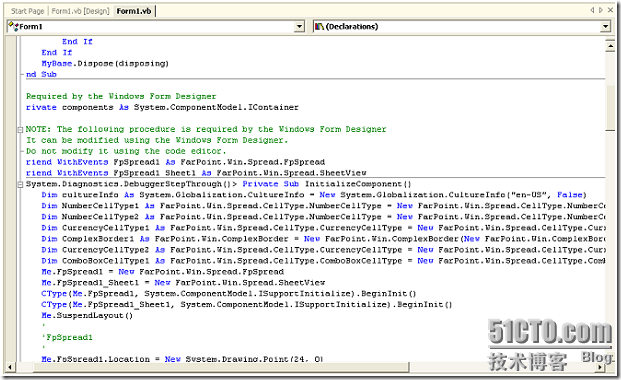Viewport: 621px width, 380px height.
Task: Collapse the InitializeComponent sub outline
Action: click(20, 184)
